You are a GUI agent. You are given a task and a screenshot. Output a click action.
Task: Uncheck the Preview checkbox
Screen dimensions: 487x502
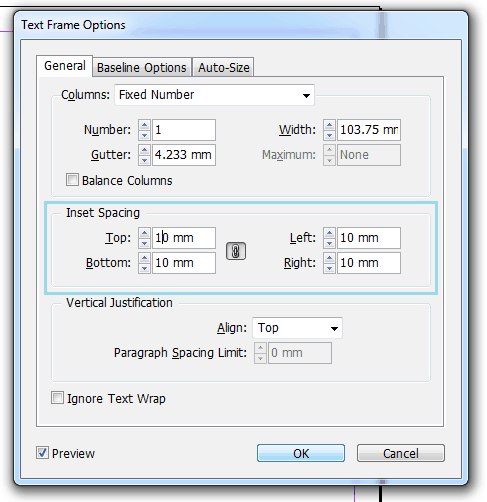pyautogui.click(x=42, y=453)
